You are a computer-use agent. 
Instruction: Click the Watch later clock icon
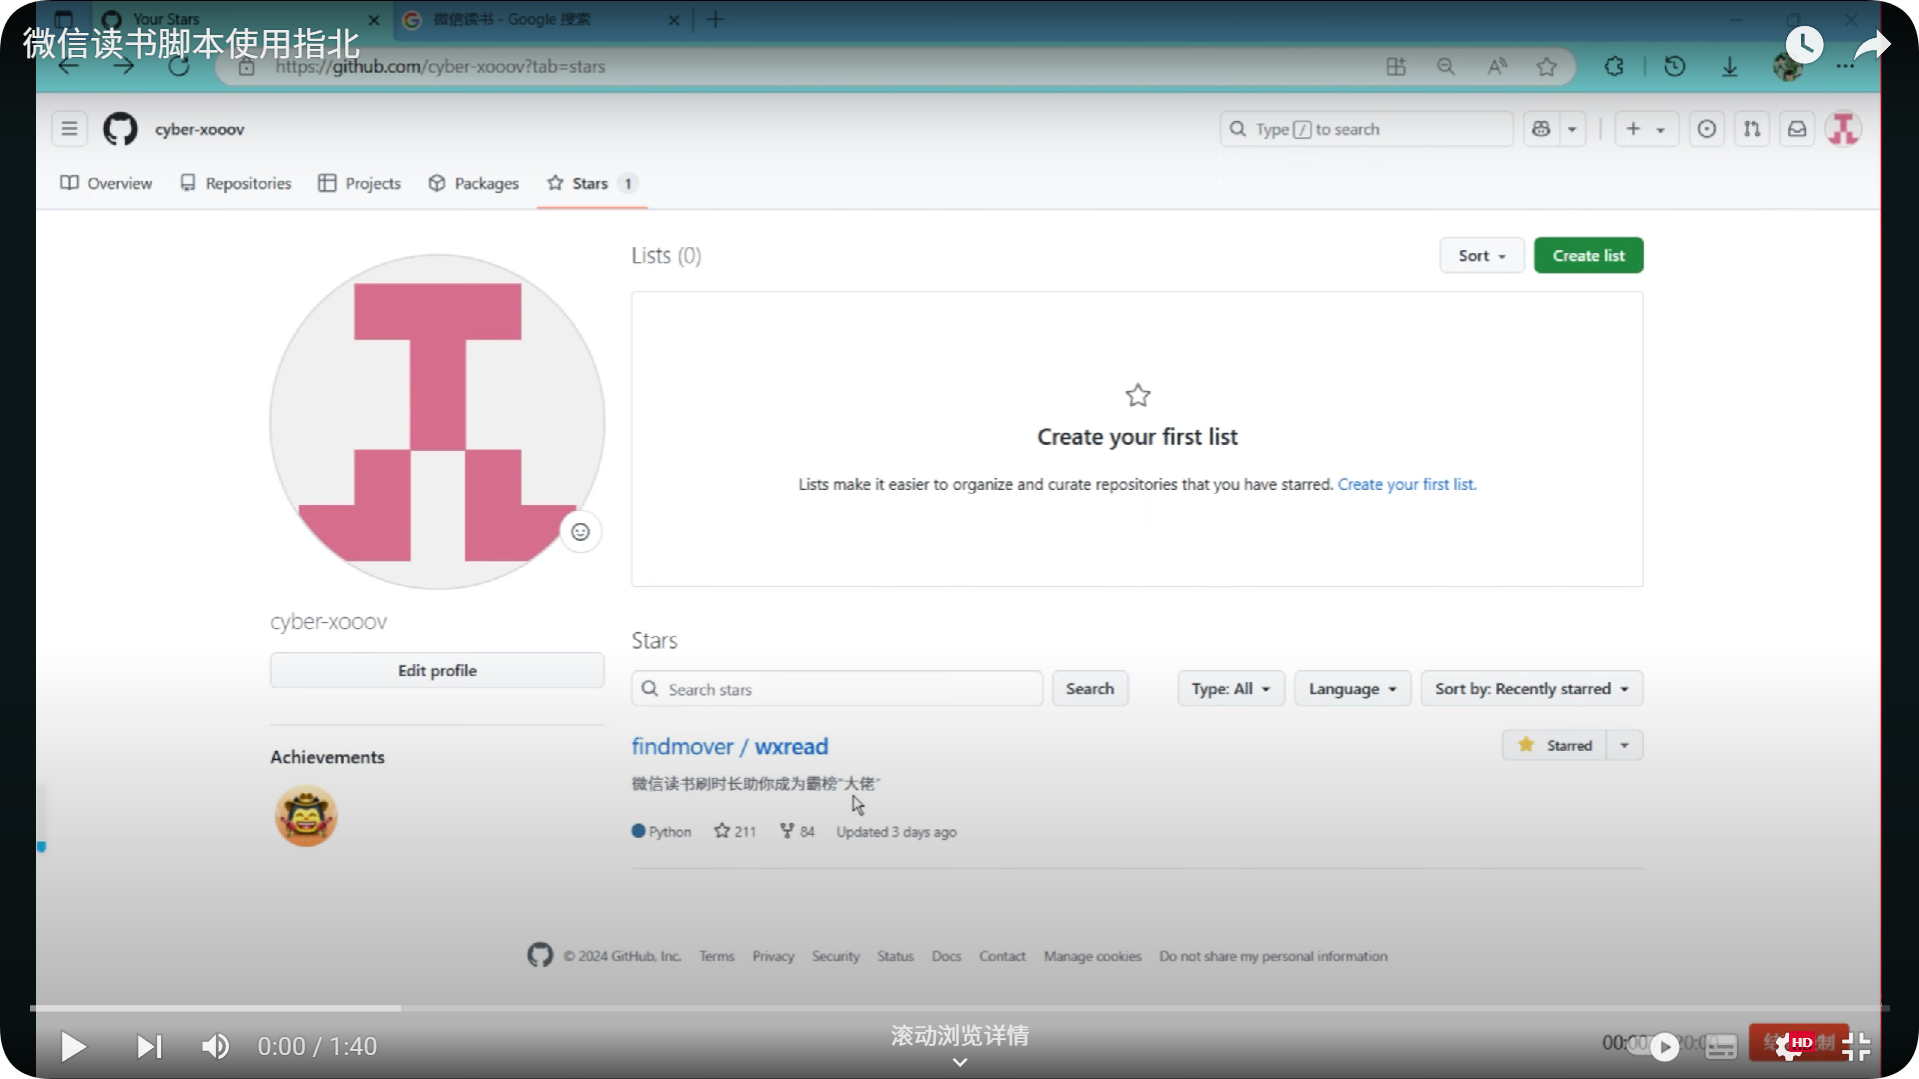(x=1804, y=45)
